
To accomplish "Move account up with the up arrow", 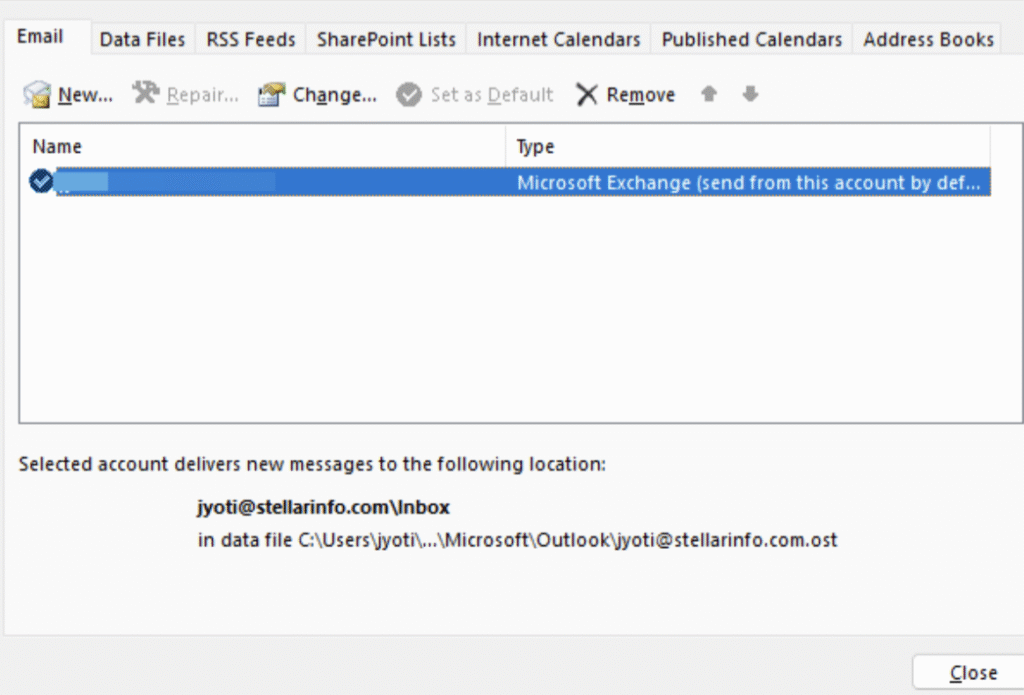I will [x=709, y=94].
